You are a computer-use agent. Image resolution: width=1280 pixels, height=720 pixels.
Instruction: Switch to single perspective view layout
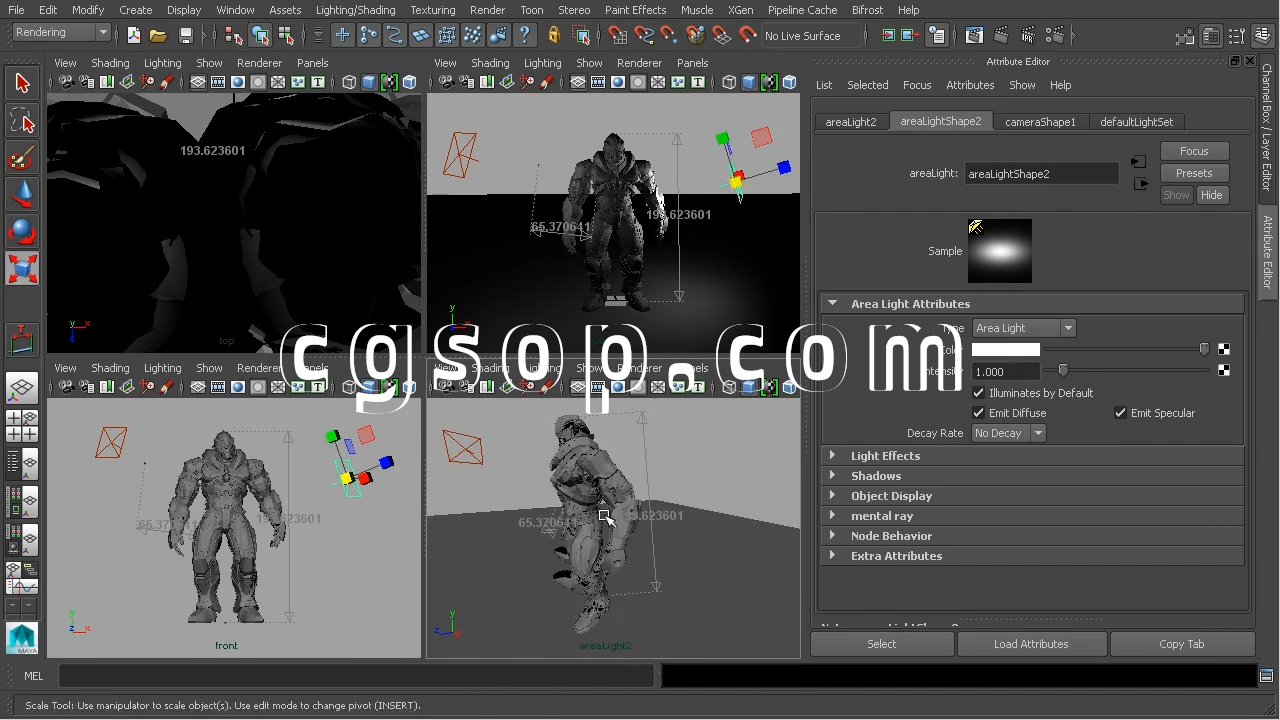(x=22, y=388)
